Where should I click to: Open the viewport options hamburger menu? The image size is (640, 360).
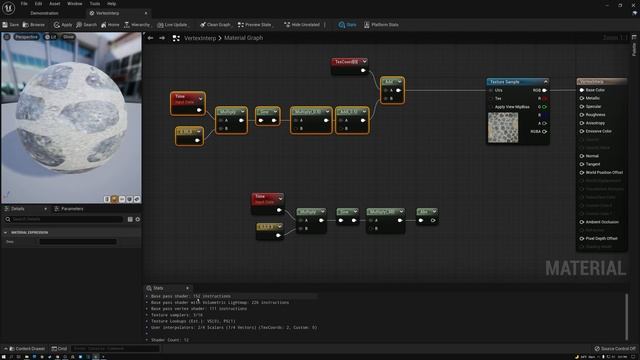point(7,37)
